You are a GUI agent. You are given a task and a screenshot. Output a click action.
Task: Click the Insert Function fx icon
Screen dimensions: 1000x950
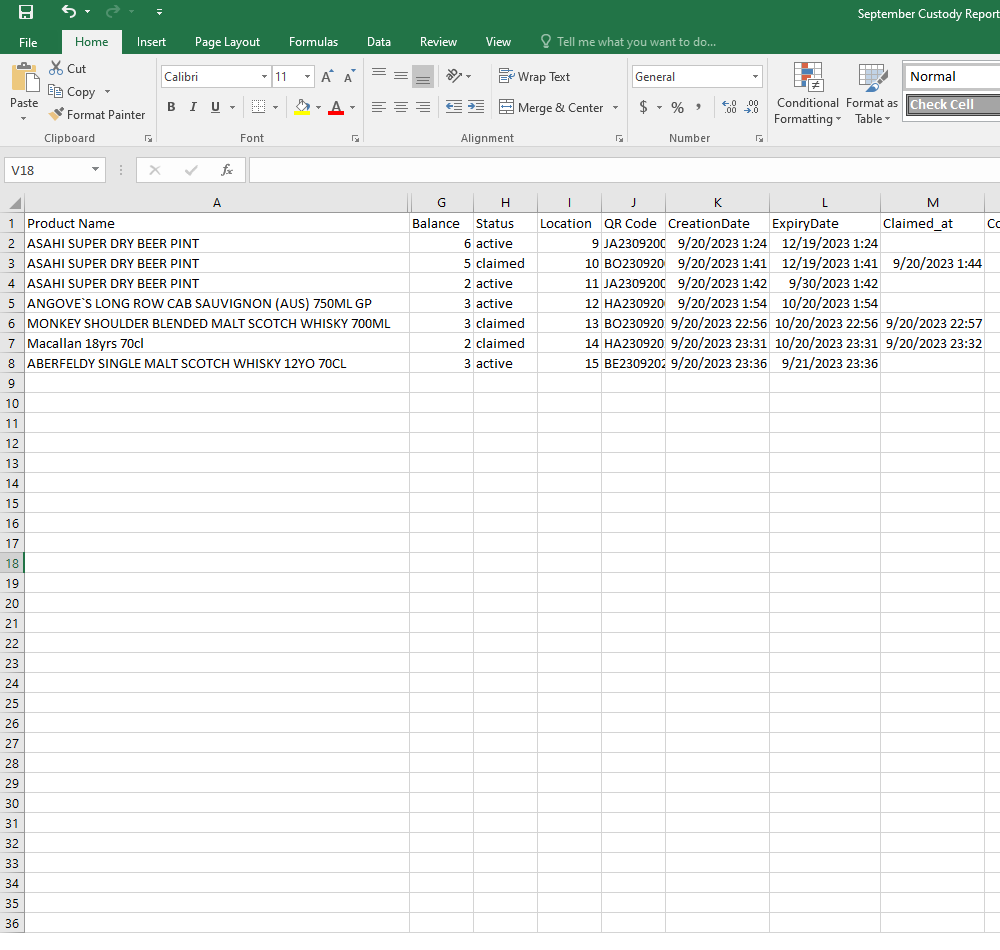(227, 170)
